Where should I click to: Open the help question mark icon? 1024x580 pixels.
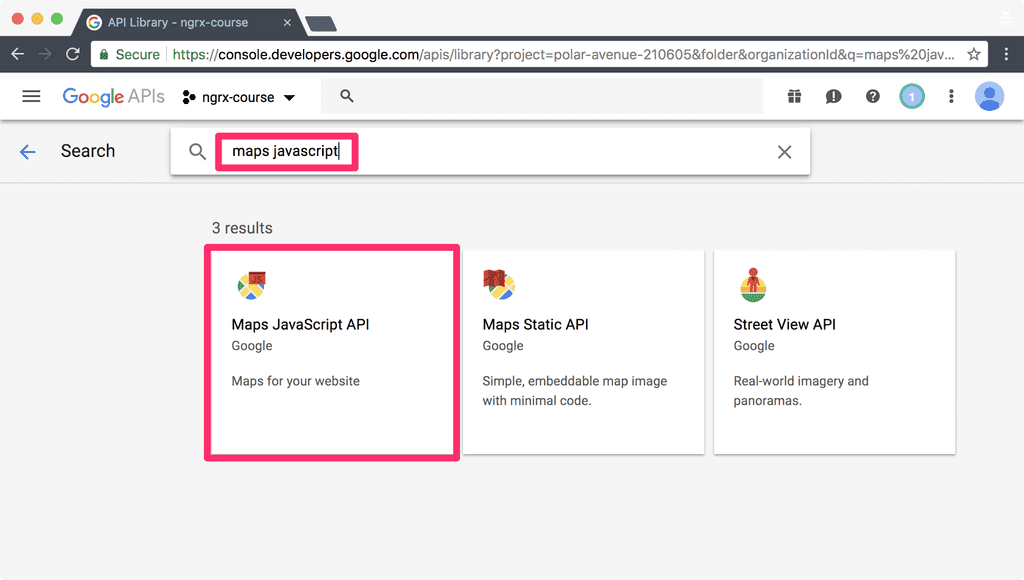[x=872, y=97]
